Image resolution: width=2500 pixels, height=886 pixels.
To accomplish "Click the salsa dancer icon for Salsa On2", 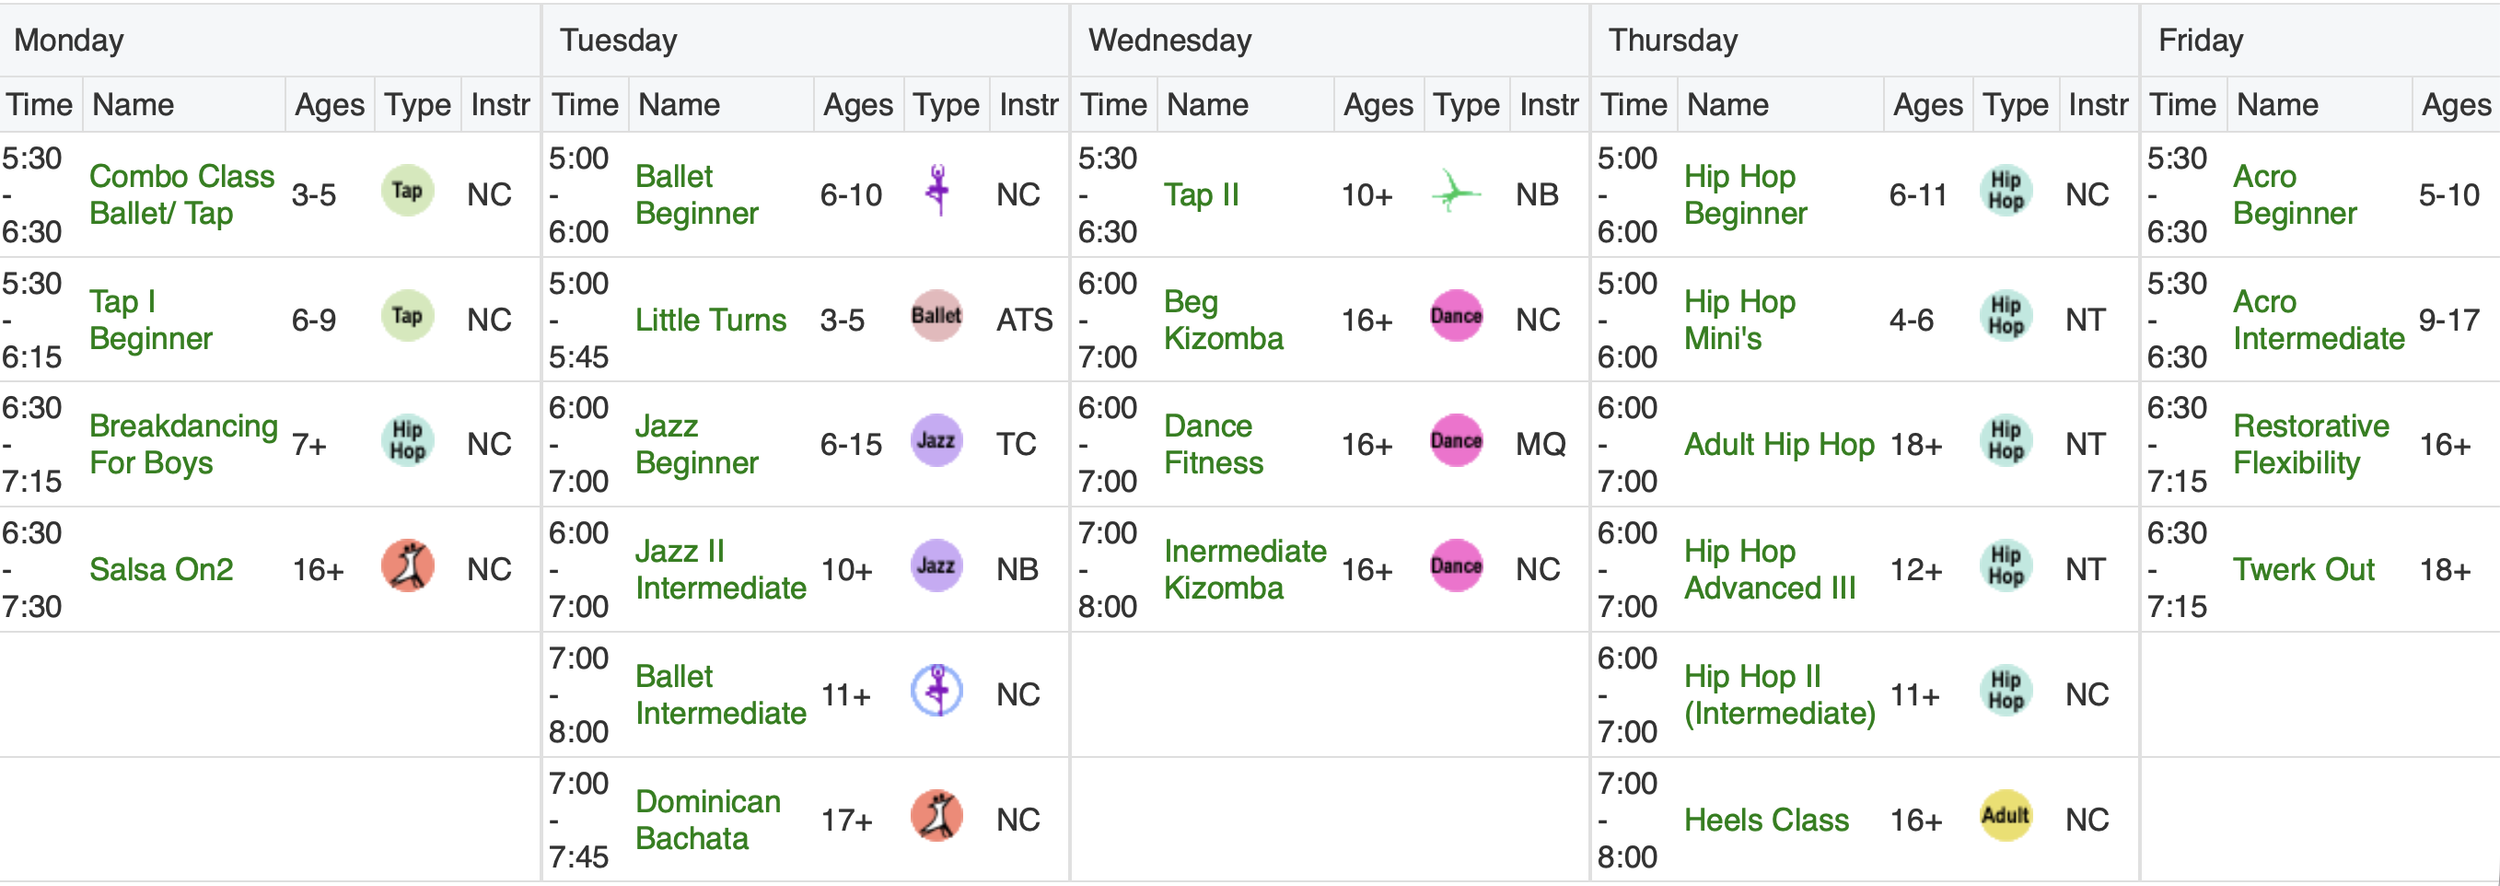I will click(407, 566).
